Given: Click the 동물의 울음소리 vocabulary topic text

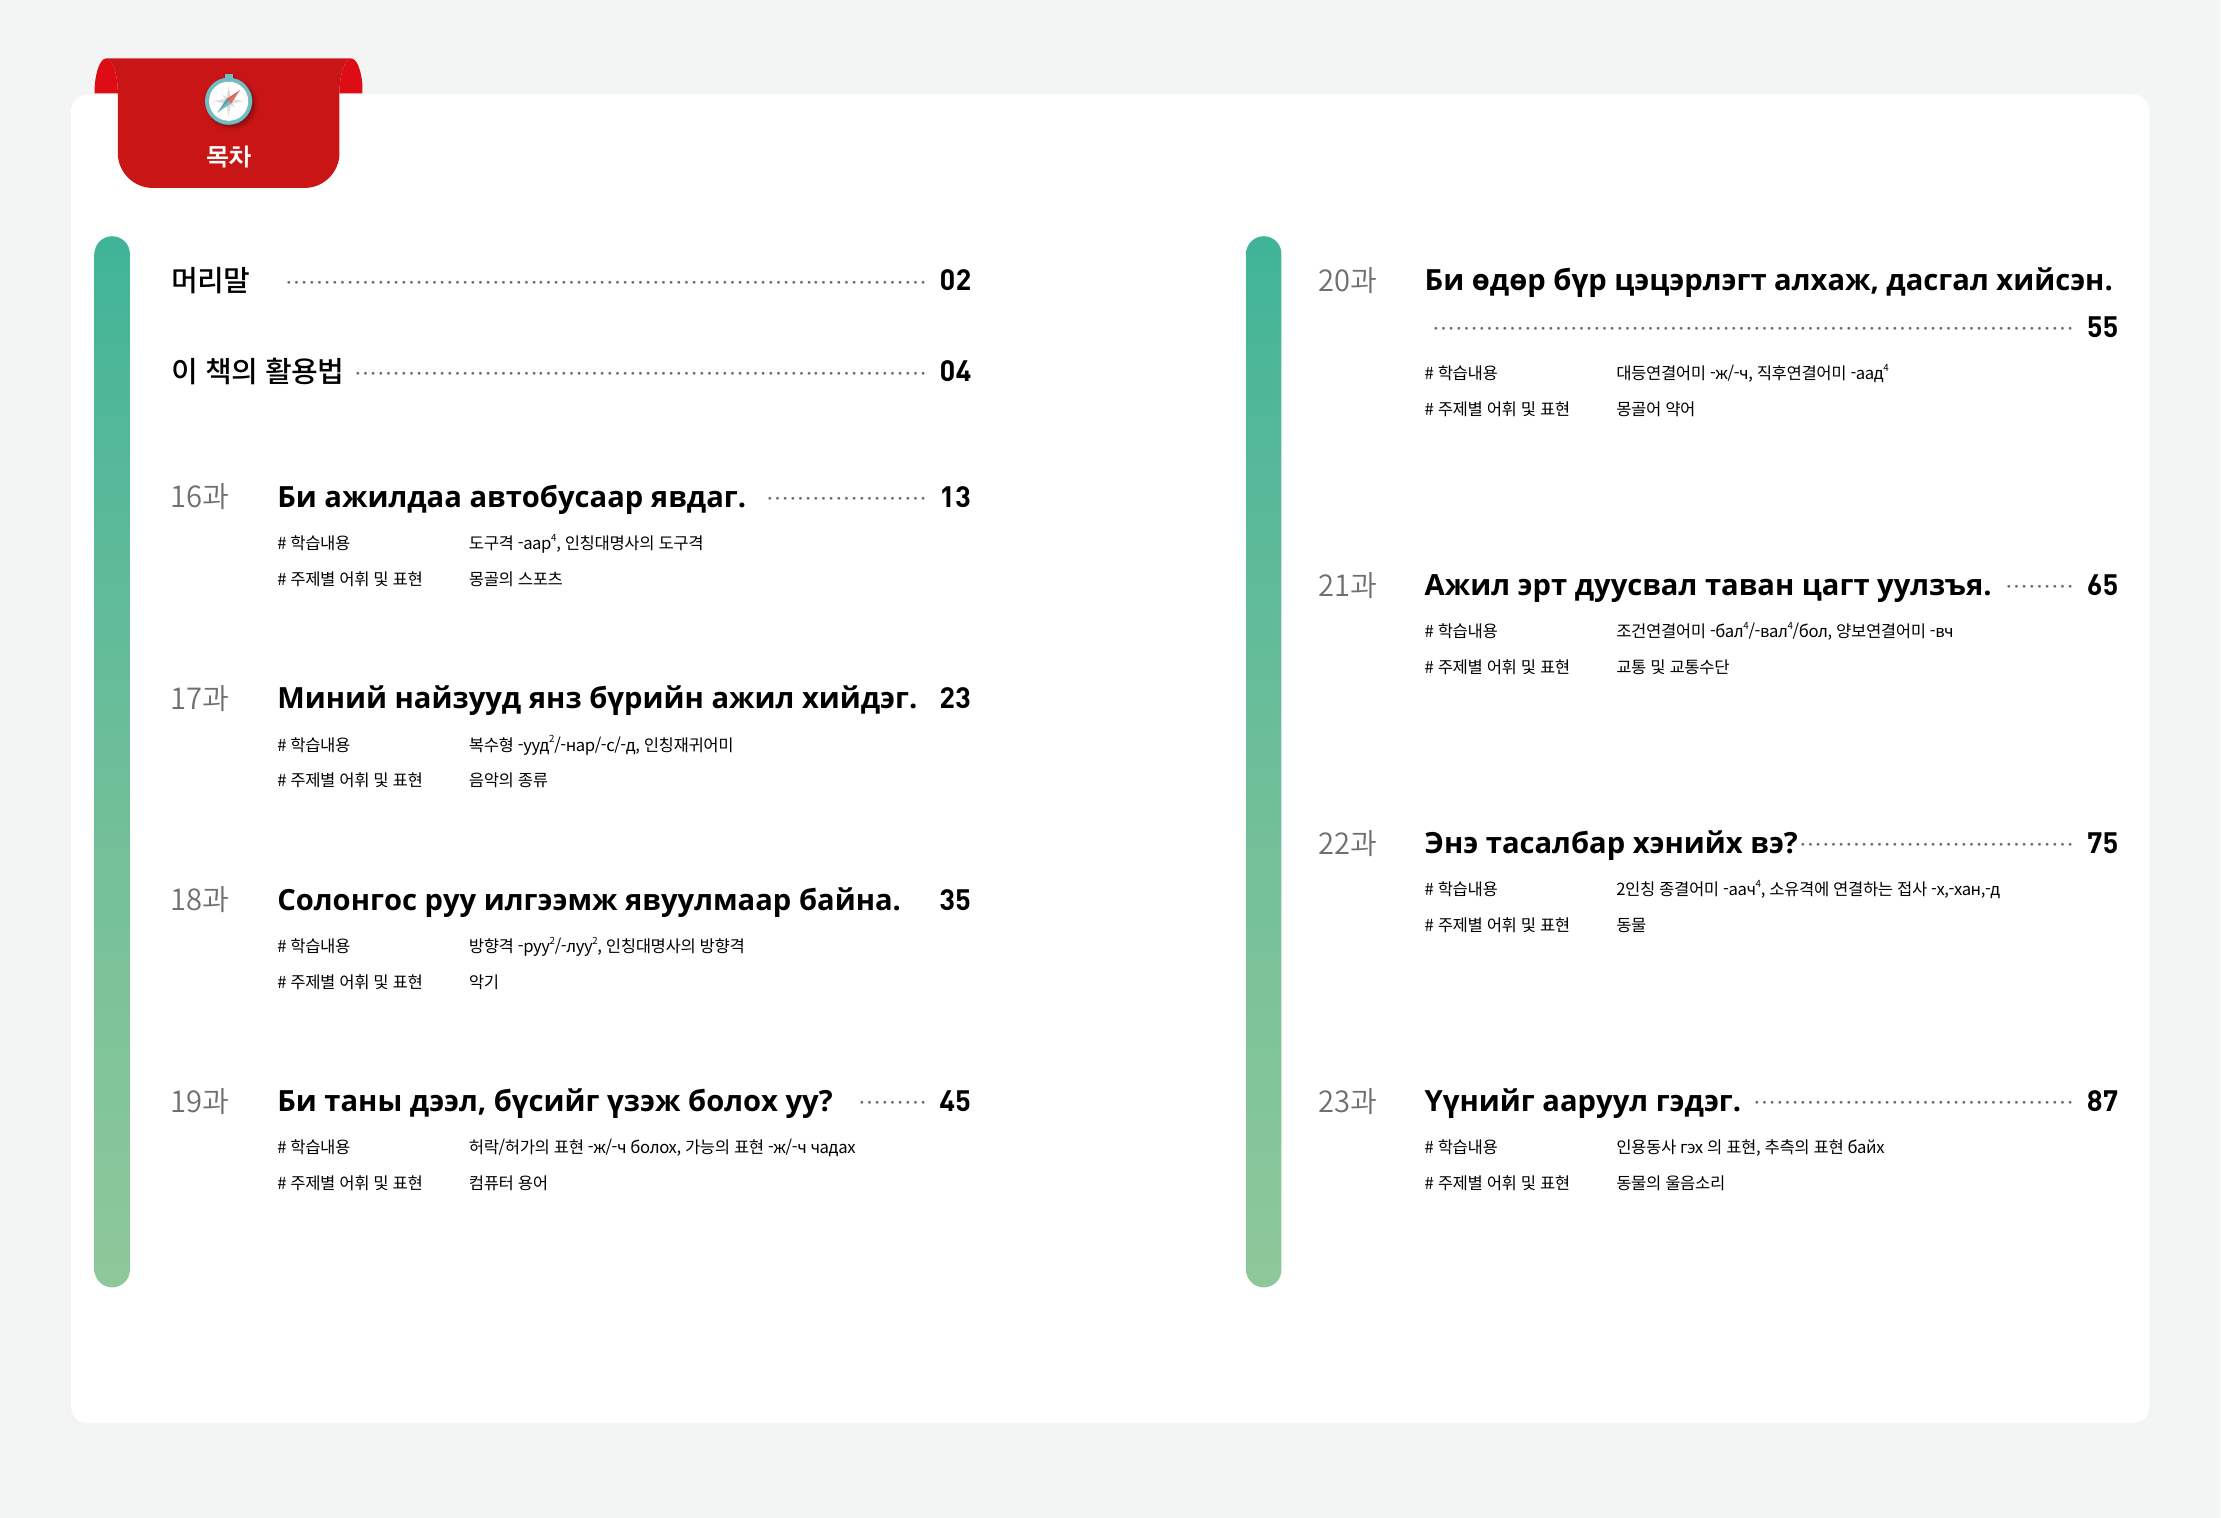Looking at the screenshot, I should point(1670,1182).
